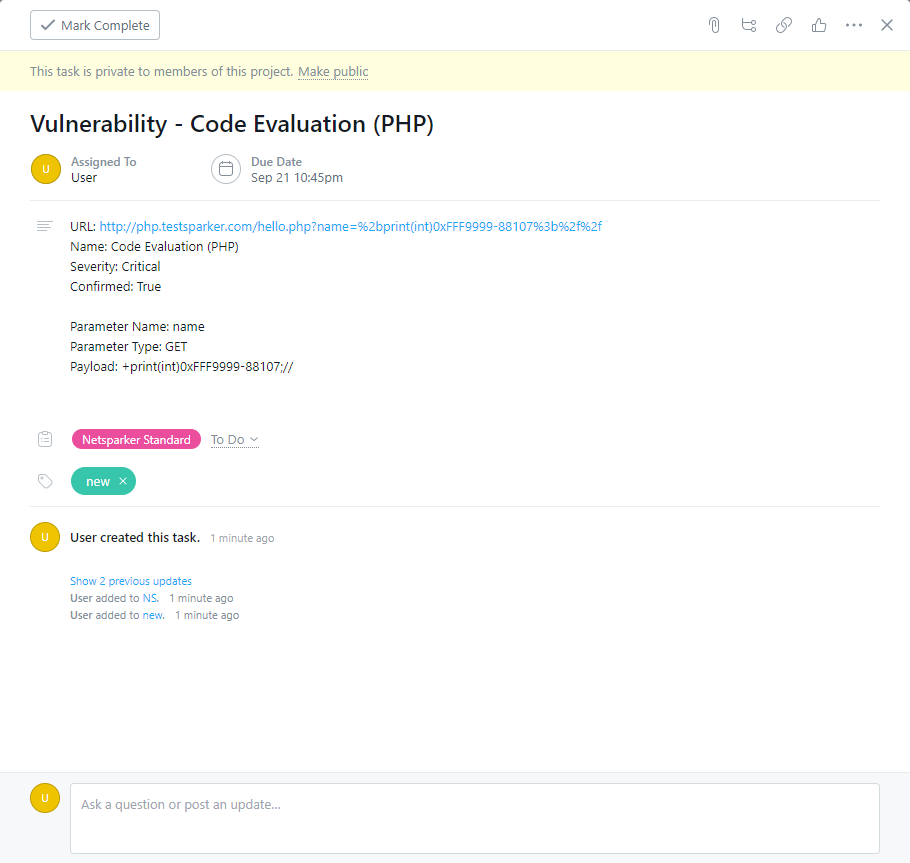
Task: Click the new link in the activity update
Action: pyautogui.click(x=152, y=614)
